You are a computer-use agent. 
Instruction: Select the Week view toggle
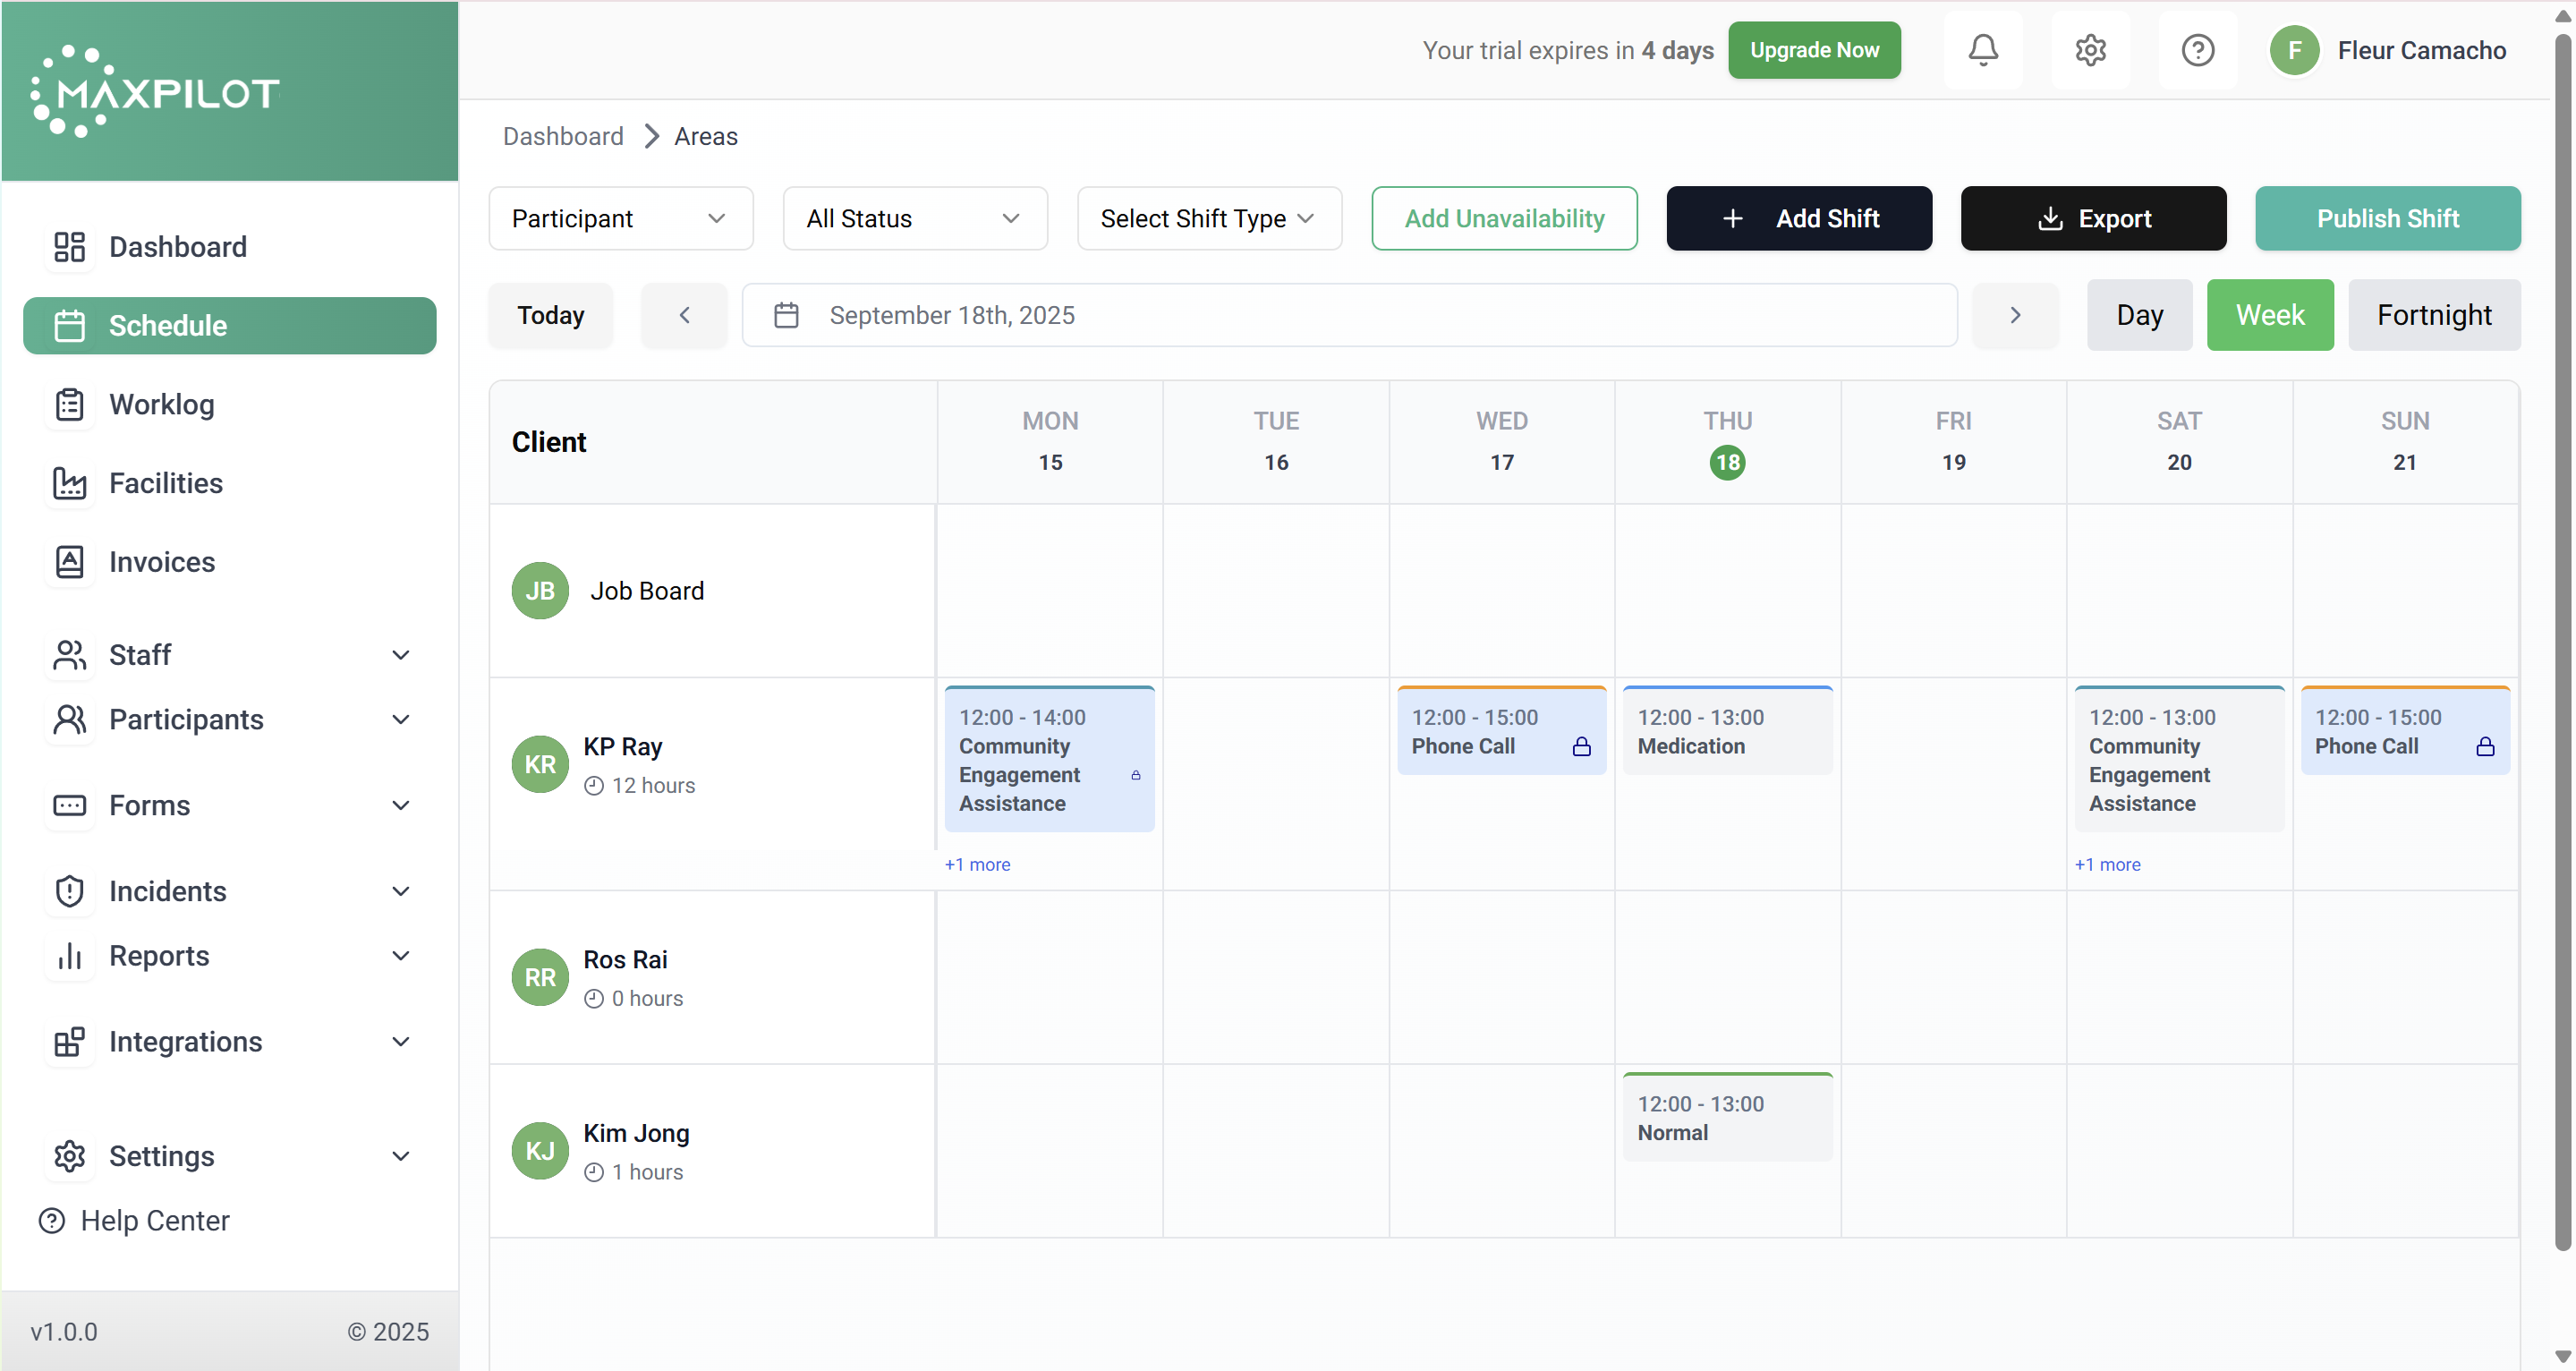[x=2269, y=316]
